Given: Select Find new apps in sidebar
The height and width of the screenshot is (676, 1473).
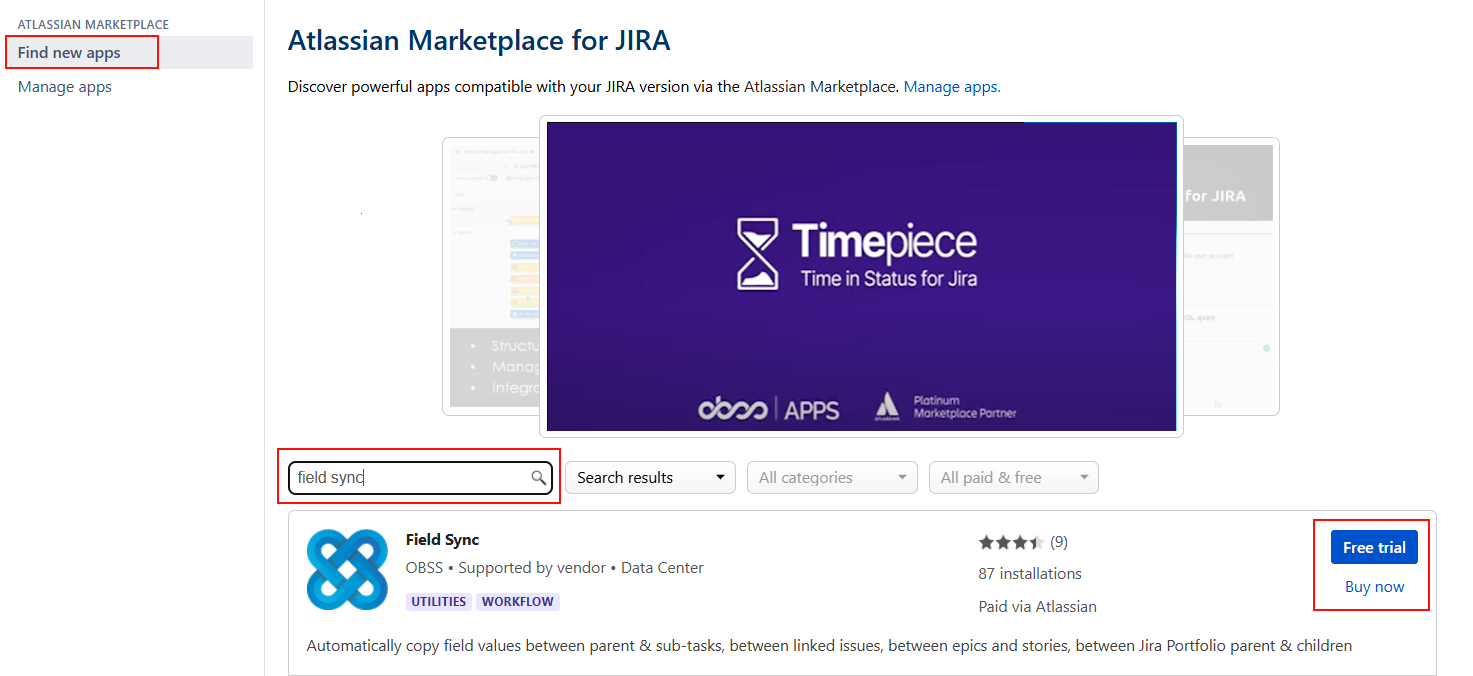Looking at the screenshot, I should click(x=69, y=53).
